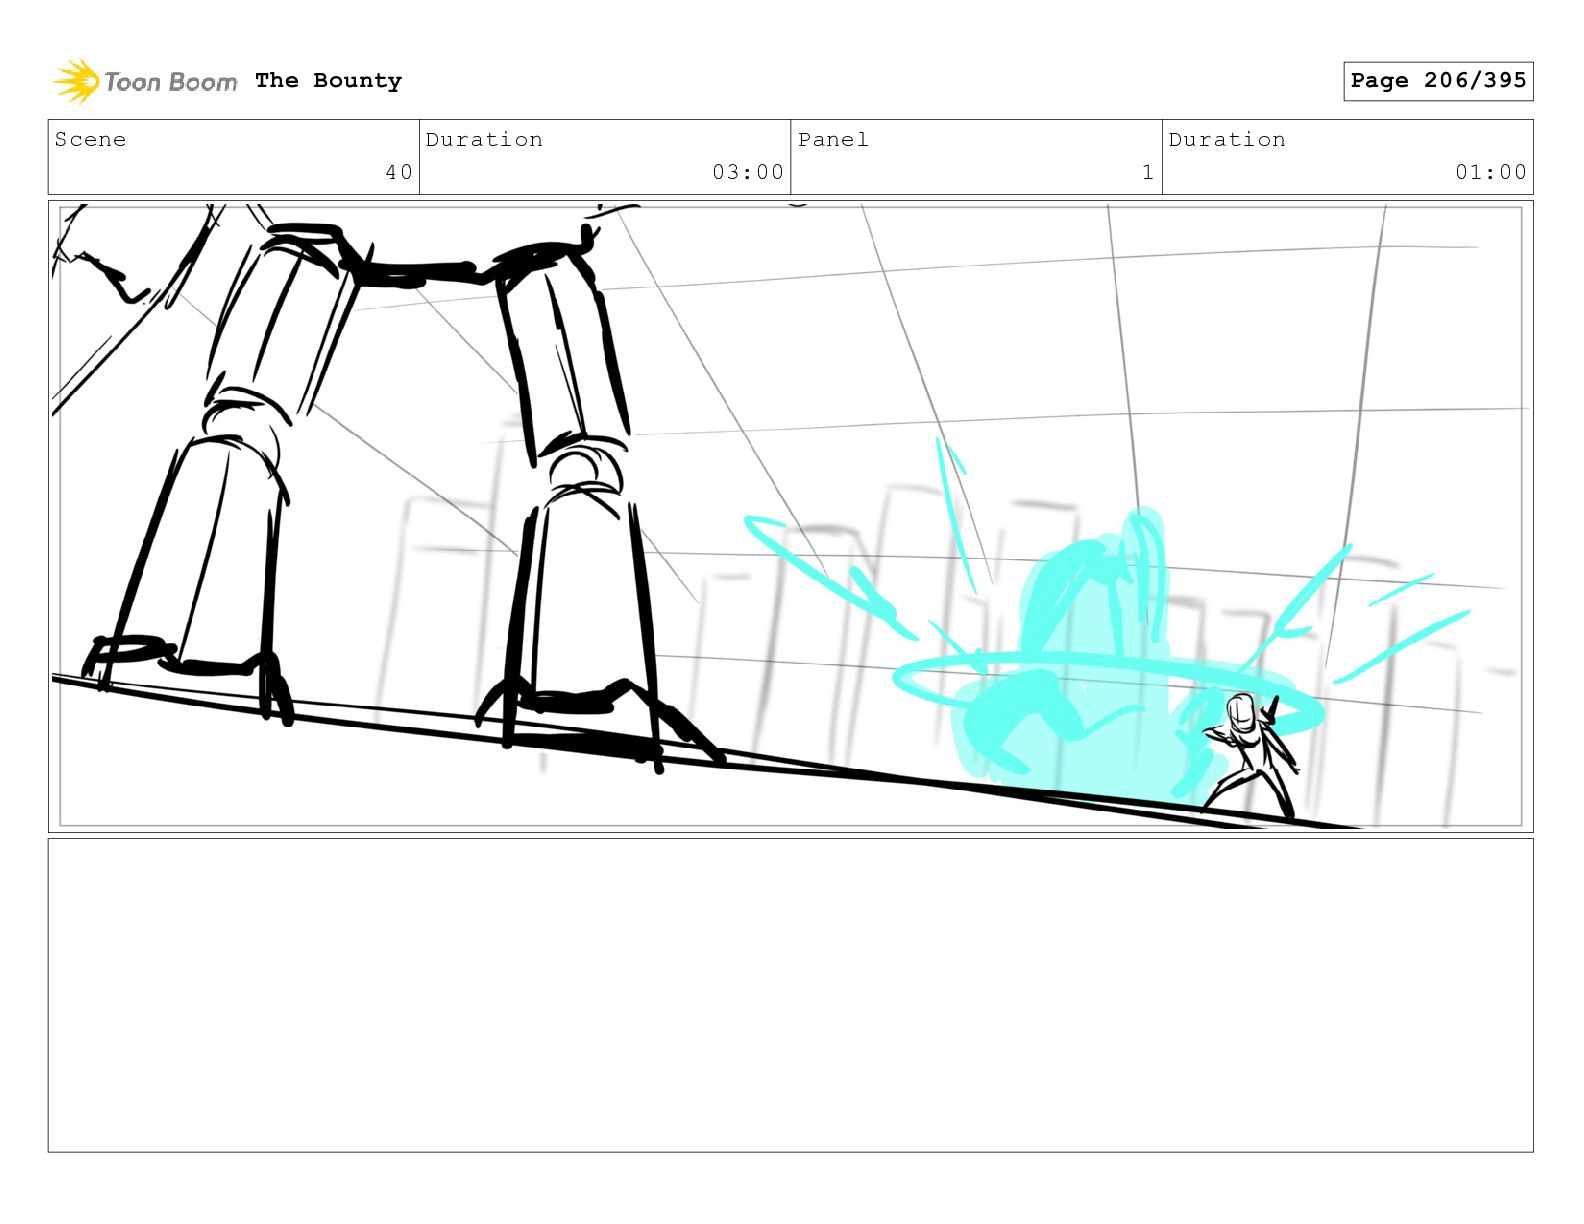Click the Toon Boom logo
The image size is (1584, 1224).
click(x=145, y=81)
